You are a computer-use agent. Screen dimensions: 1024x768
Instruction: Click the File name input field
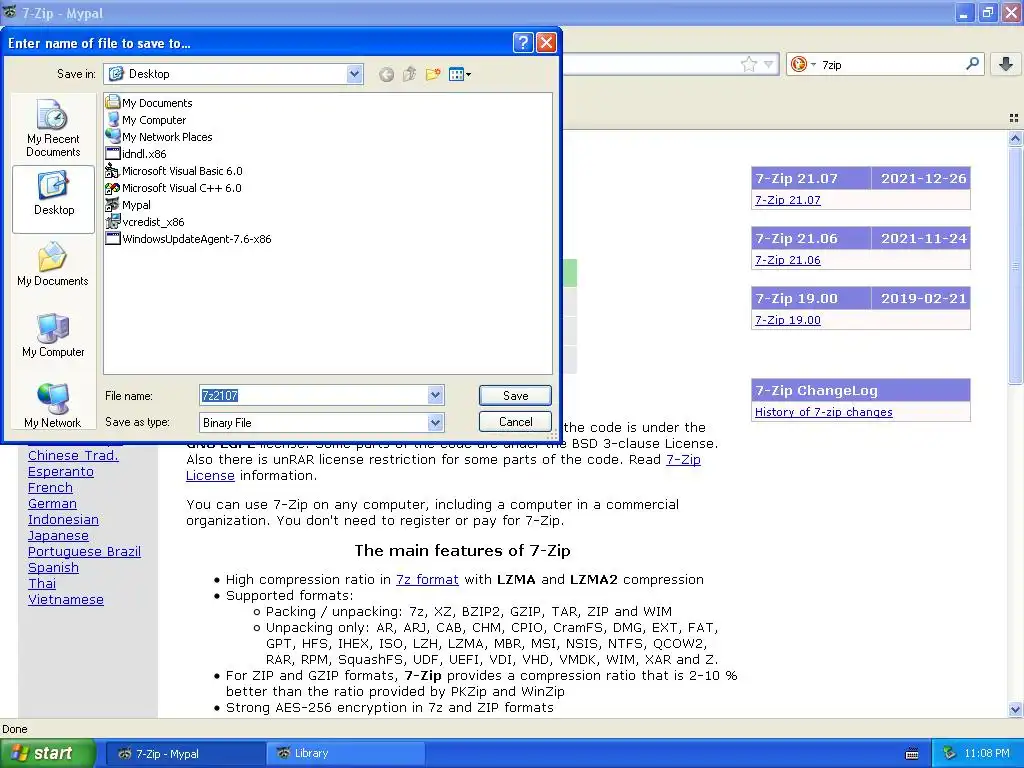(313, 395)
